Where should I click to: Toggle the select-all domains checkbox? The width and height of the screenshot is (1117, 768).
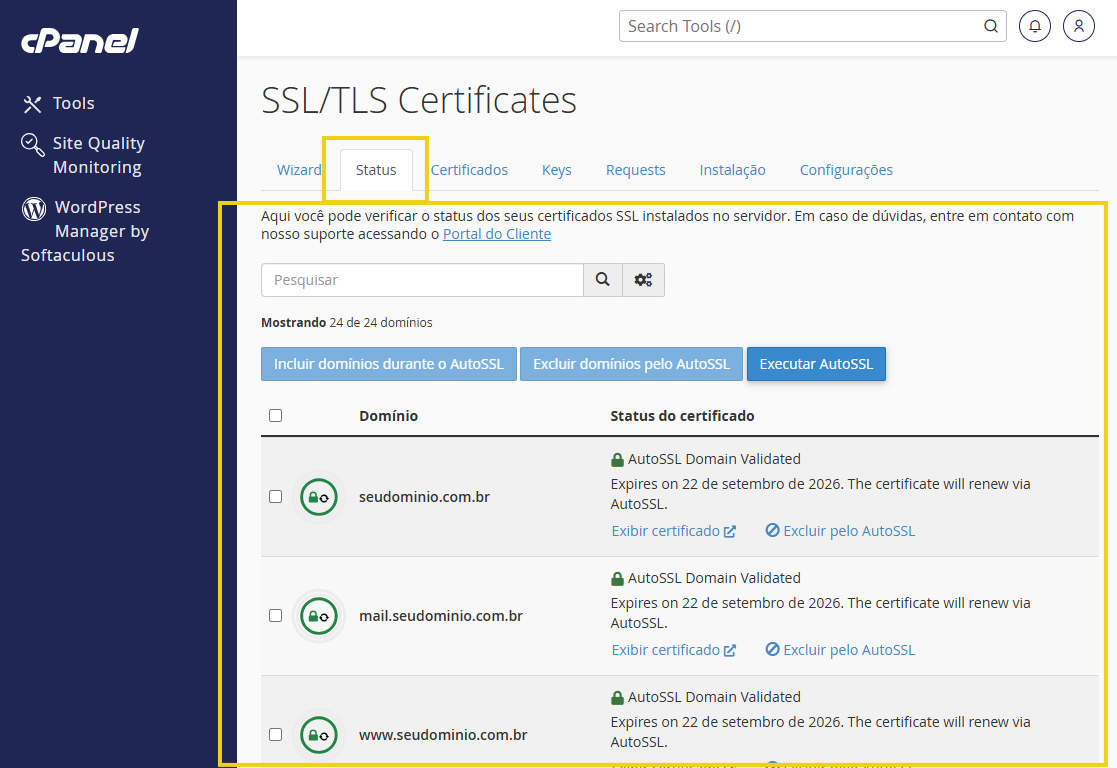click(x=276, y=415)
